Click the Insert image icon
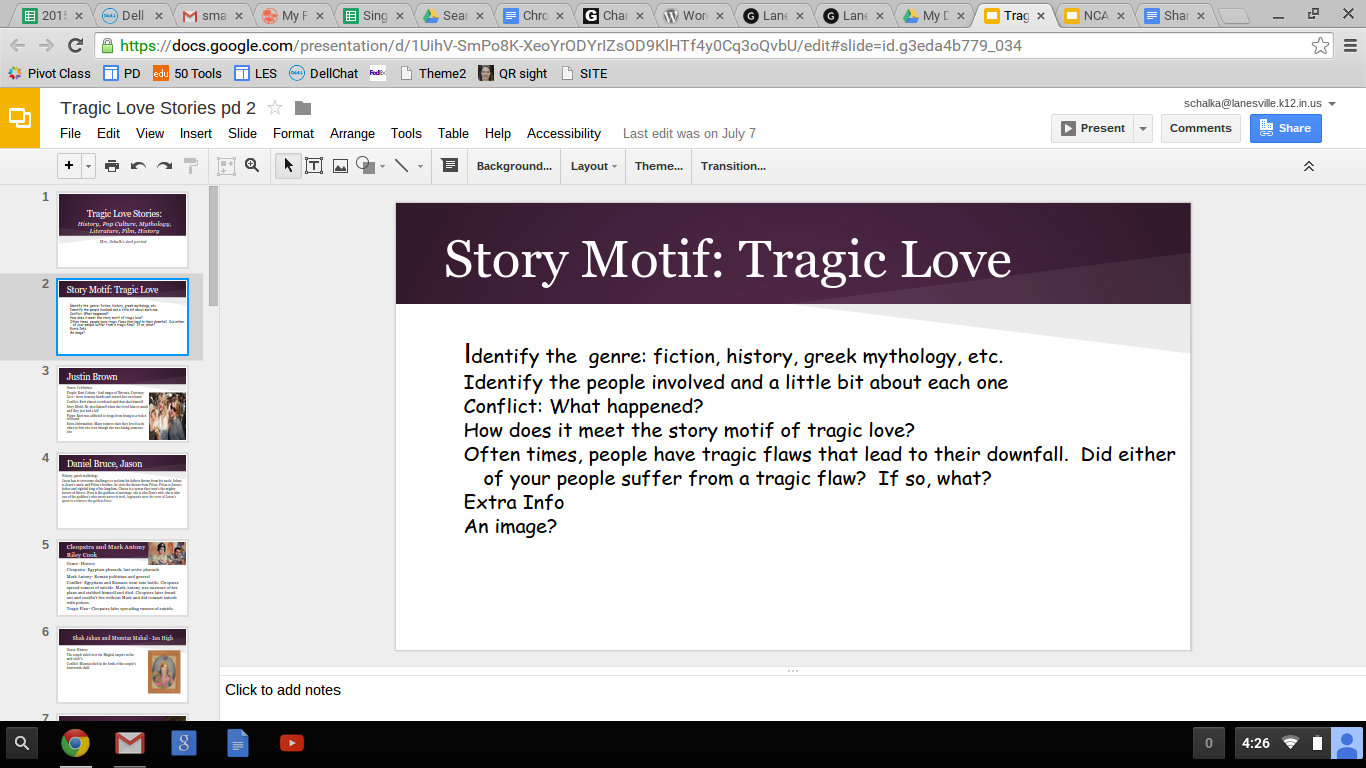This screenshot has height=768, width=1366. [x=340, y=166]
